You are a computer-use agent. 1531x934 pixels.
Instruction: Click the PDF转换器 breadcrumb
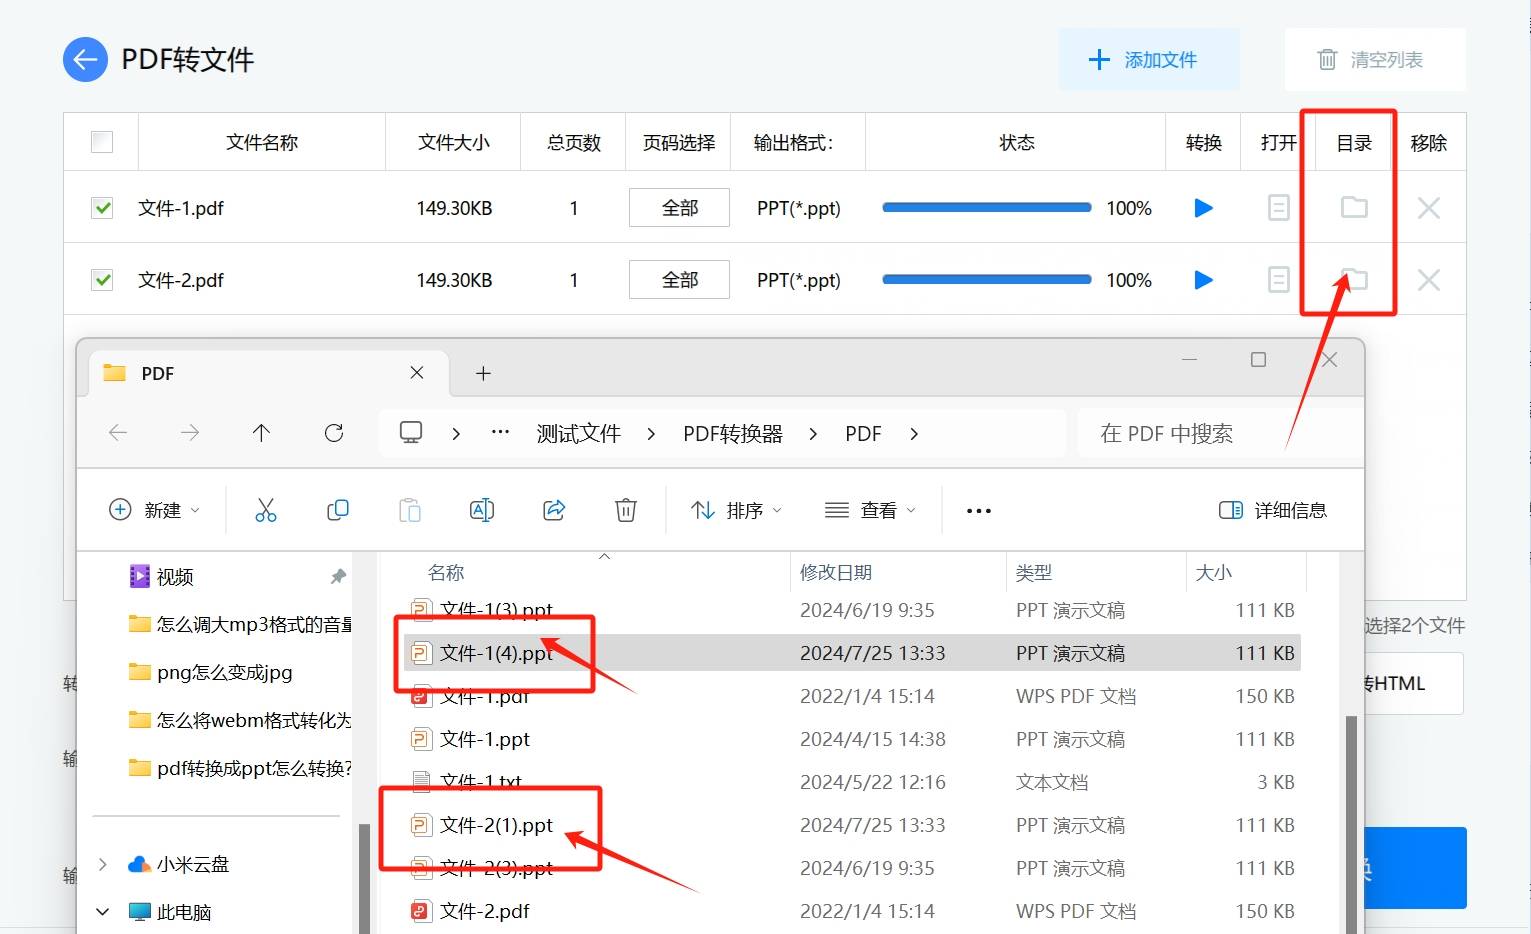[733, 434]
